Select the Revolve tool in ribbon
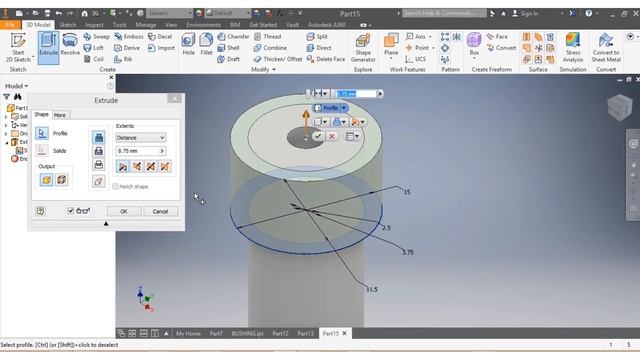Viewport: 640px width, 360px height. [x=70, y=45]
